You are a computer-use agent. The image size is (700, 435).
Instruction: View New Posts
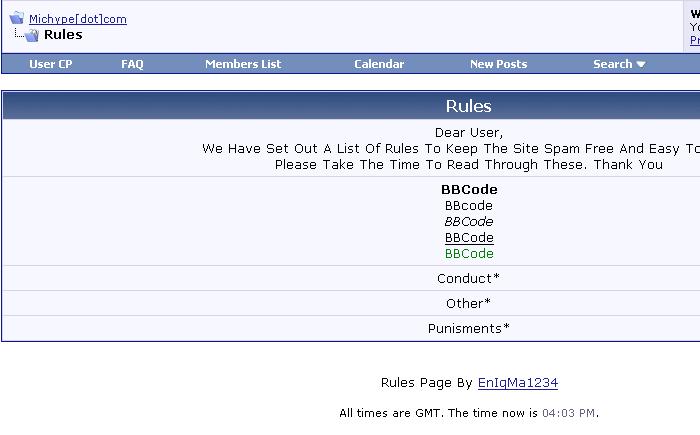coord(498,64)
